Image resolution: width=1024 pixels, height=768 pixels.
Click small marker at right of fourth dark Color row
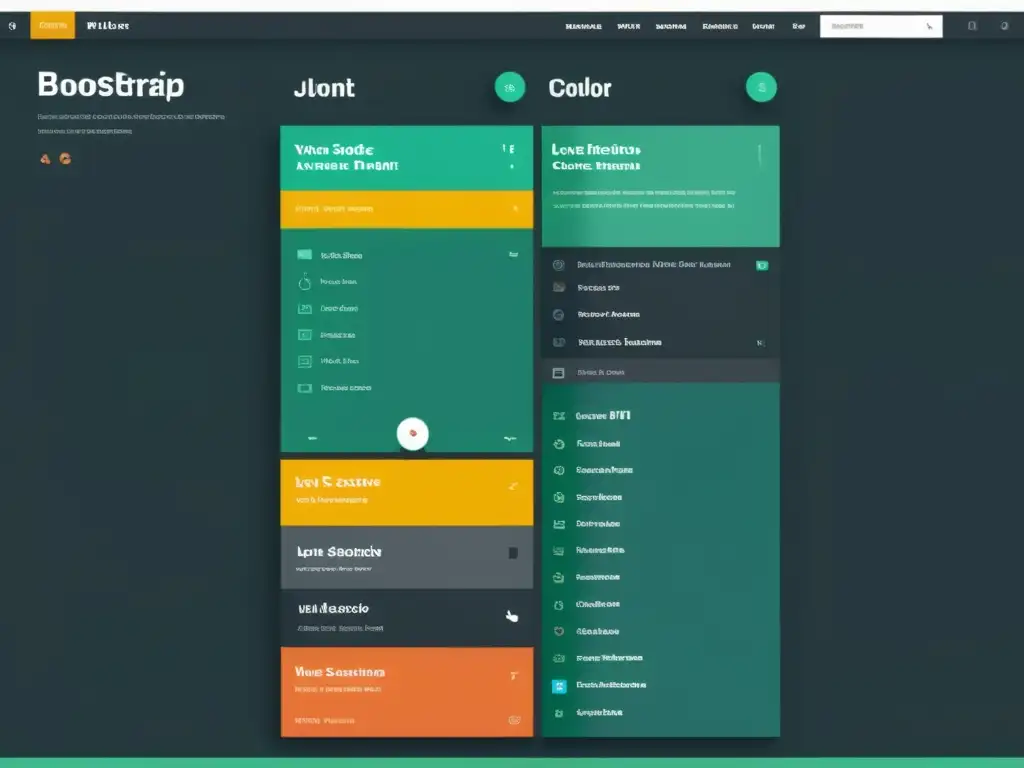pos(760,343)
